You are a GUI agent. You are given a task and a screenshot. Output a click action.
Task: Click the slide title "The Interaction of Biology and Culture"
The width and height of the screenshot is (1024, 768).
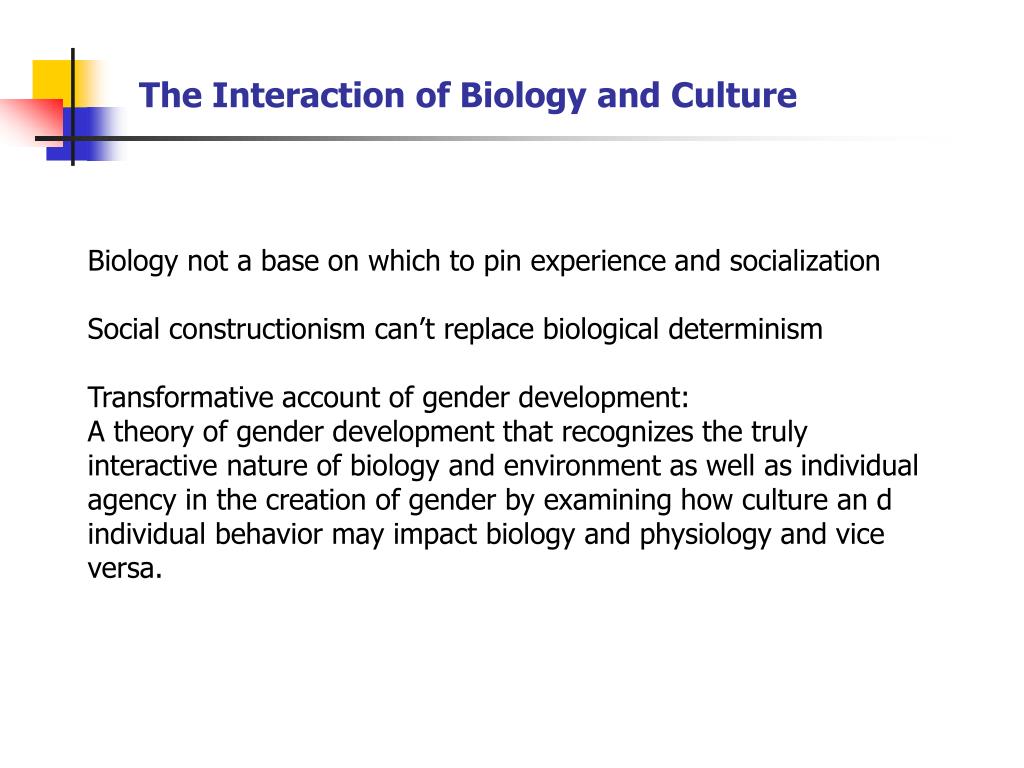click(468, 96)
